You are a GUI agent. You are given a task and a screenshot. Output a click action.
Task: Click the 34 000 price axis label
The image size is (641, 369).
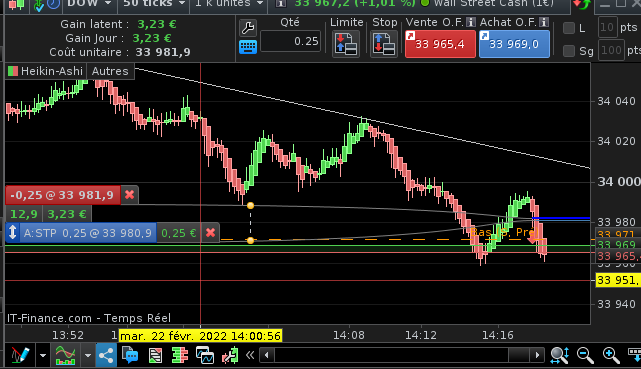tap(619, 182)
